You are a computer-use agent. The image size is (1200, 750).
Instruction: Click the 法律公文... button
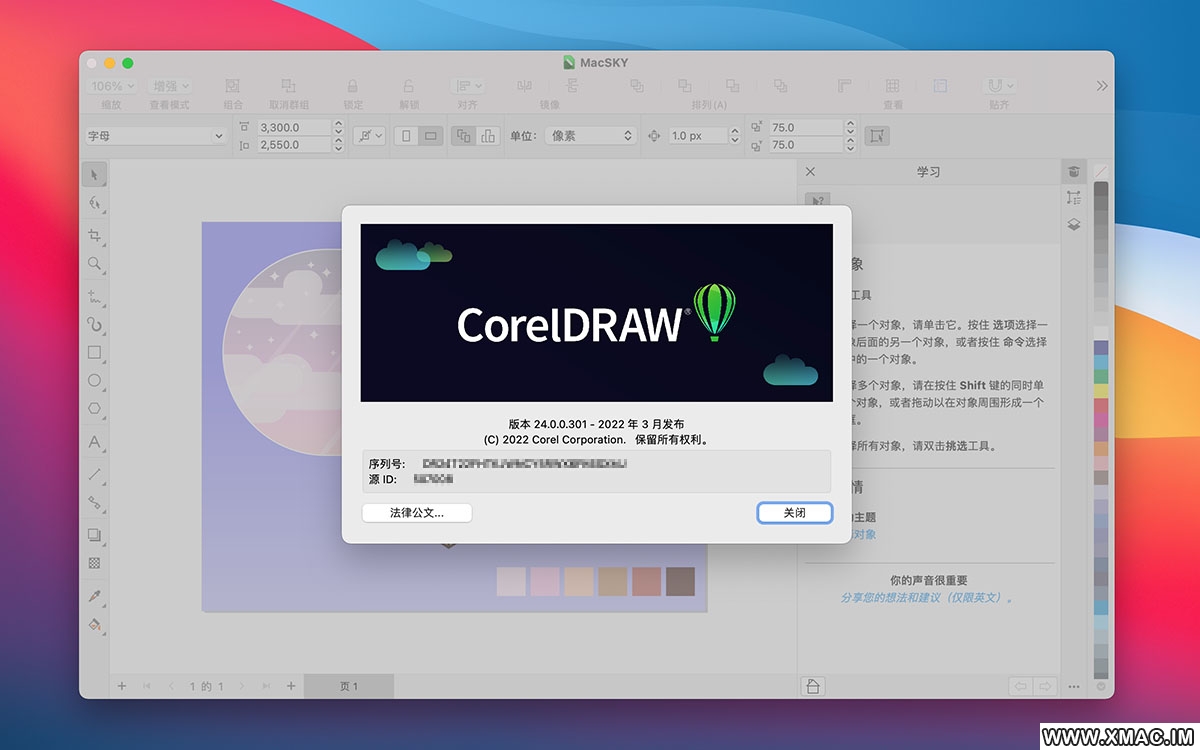[417, 512]
